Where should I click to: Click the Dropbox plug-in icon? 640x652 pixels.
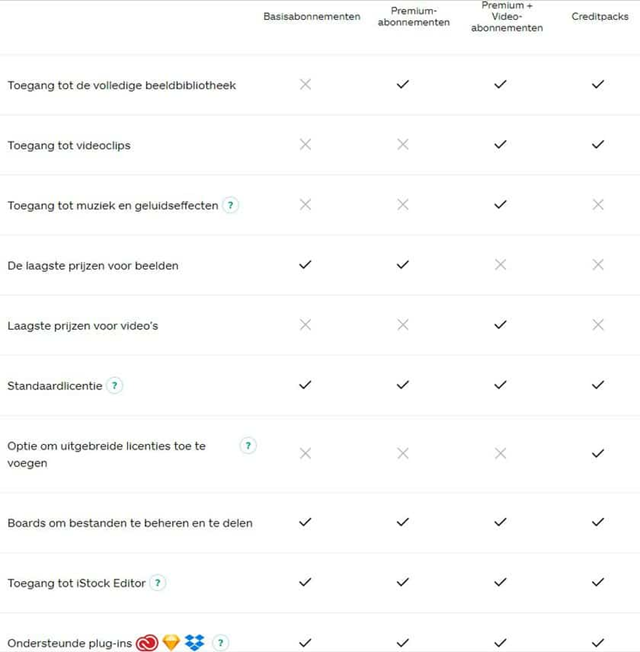tap(195, 643)
